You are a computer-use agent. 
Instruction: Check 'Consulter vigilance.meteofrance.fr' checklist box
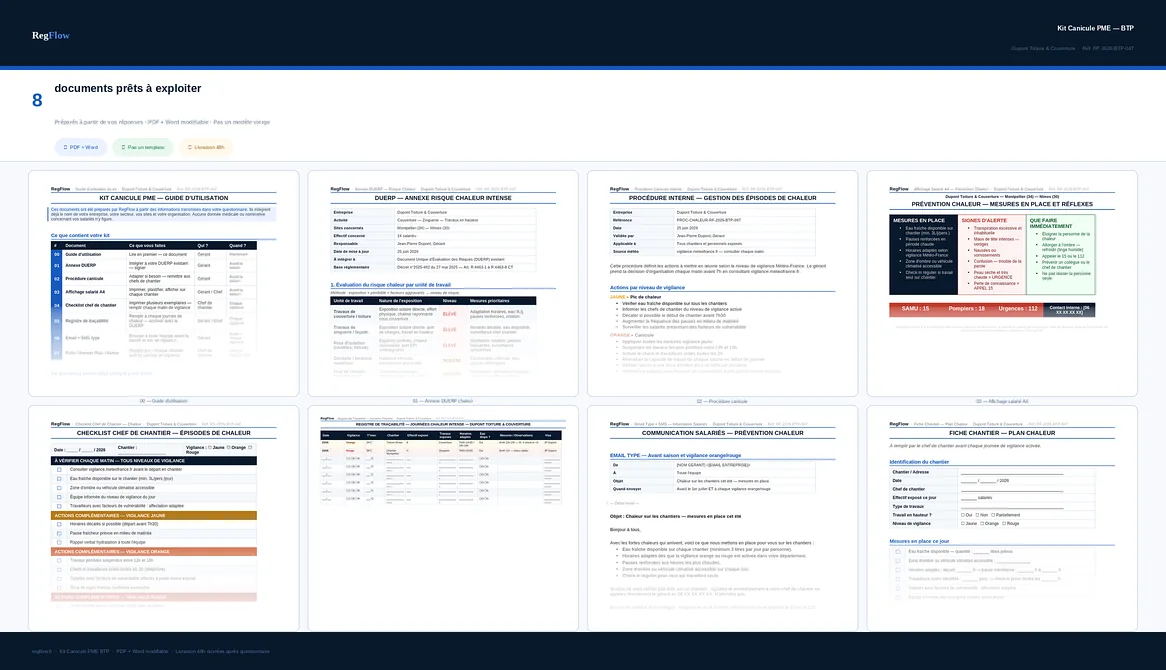click(x=59, y=470)
